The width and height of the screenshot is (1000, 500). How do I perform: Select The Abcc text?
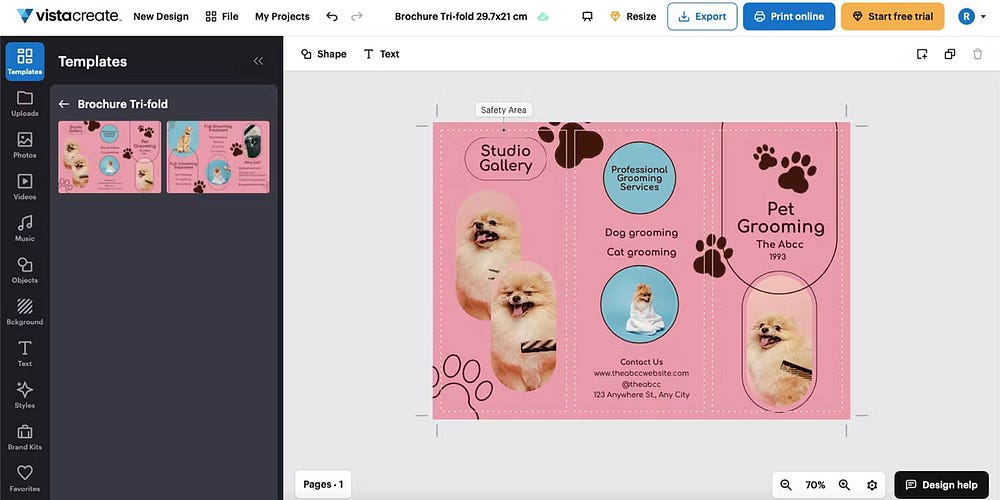tap(779, 244)
